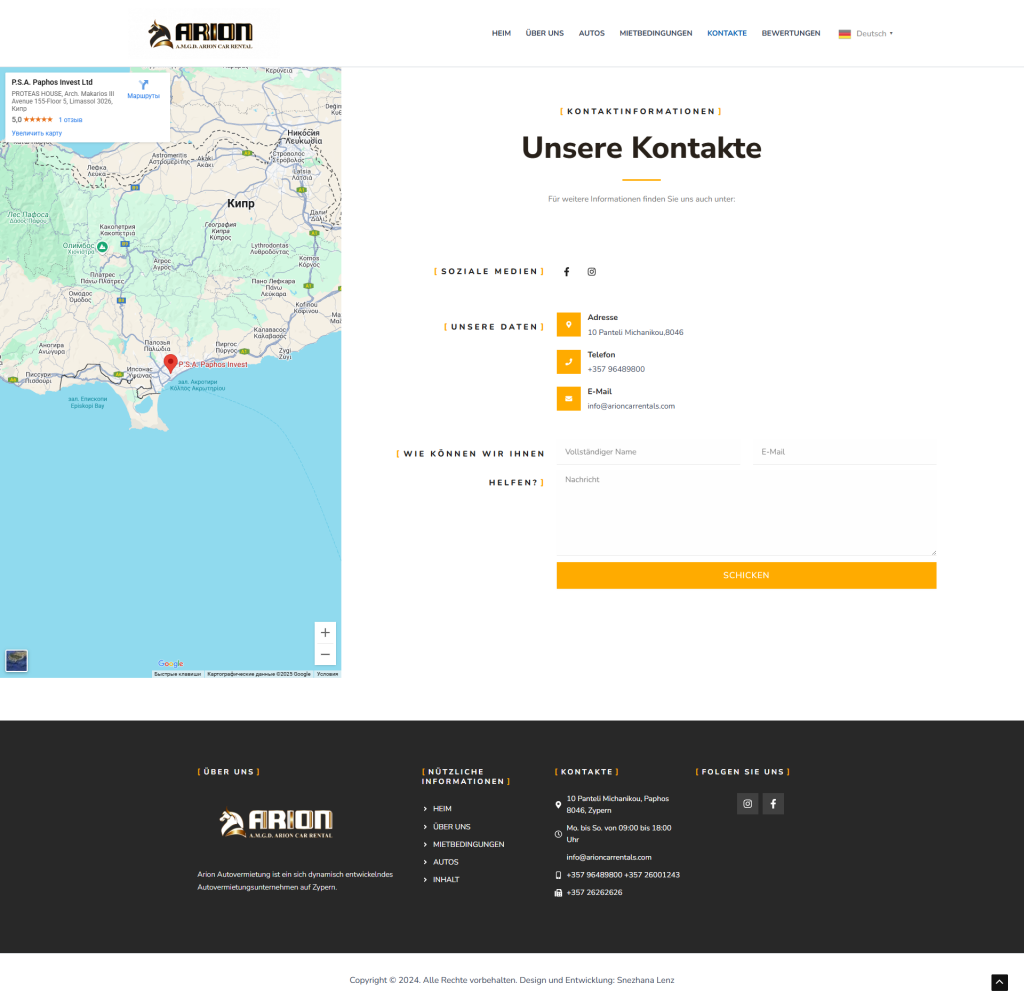The image size is (1024, 1008).
Task: Open Instagram icon beside Soziale Medien
Action: point(592,272)
